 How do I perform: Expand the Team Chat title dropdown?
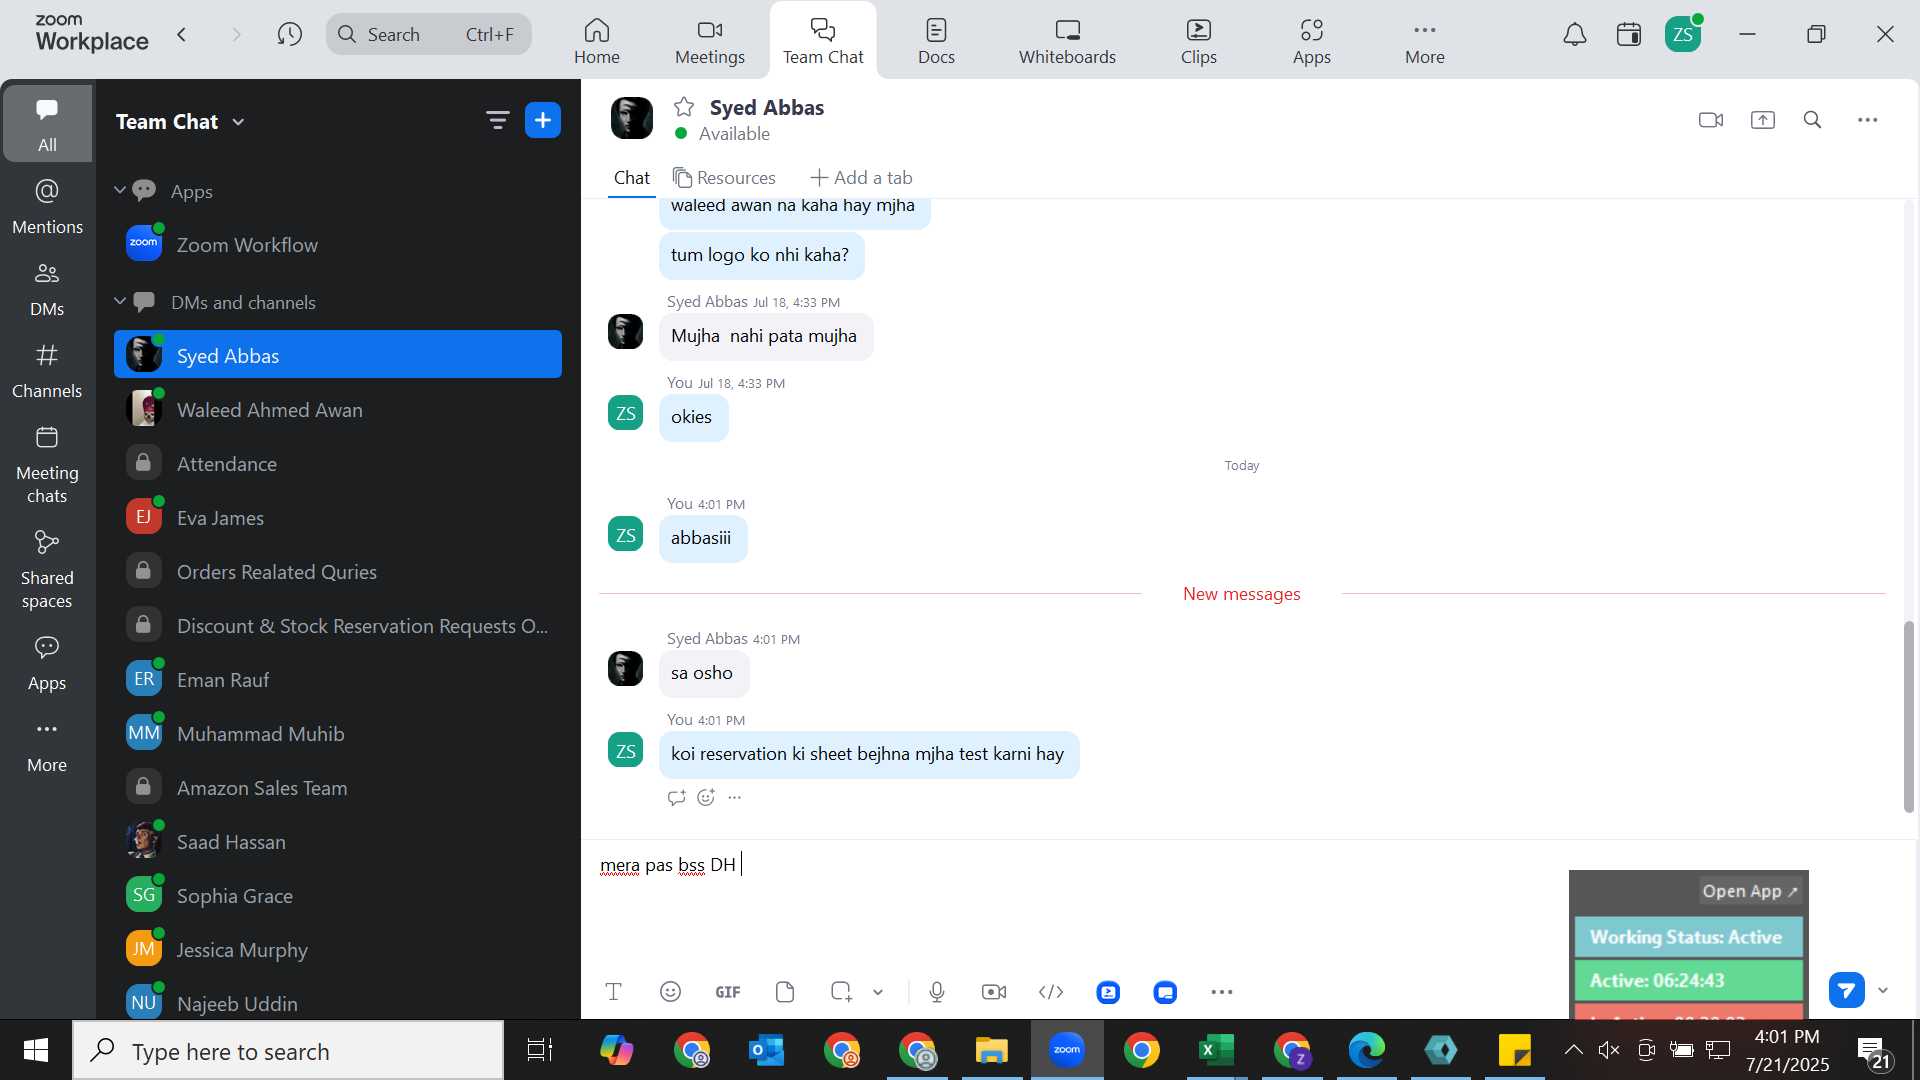tap(238, 122)
